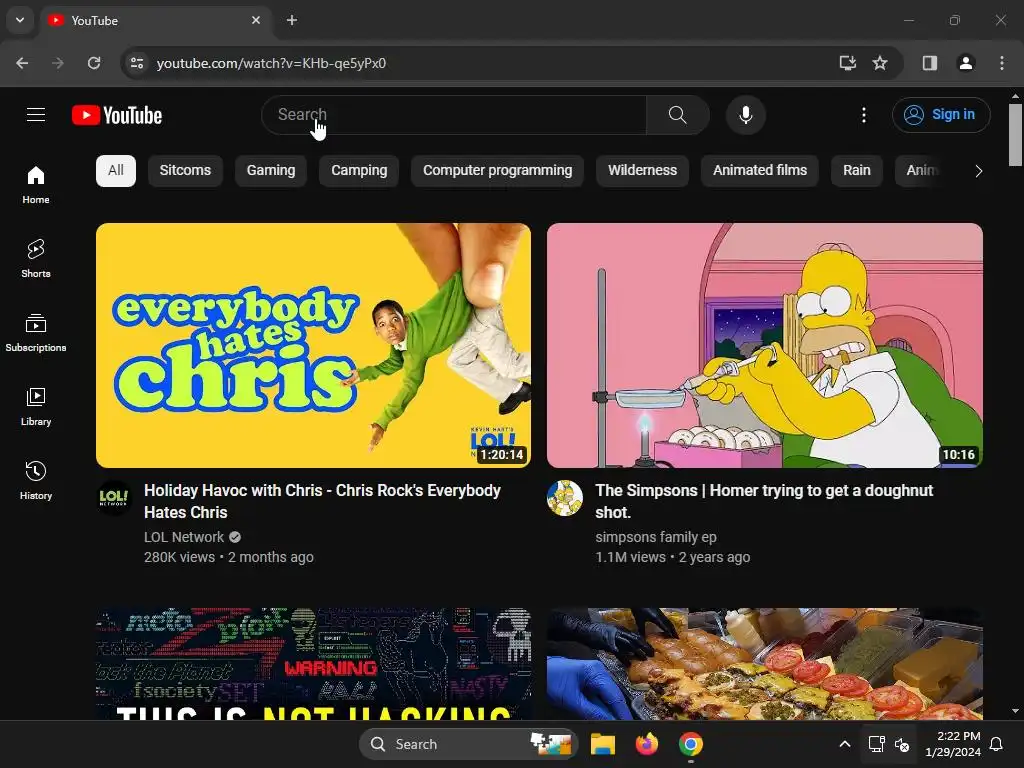Open Windows taskbar Search box

point(468,744)
